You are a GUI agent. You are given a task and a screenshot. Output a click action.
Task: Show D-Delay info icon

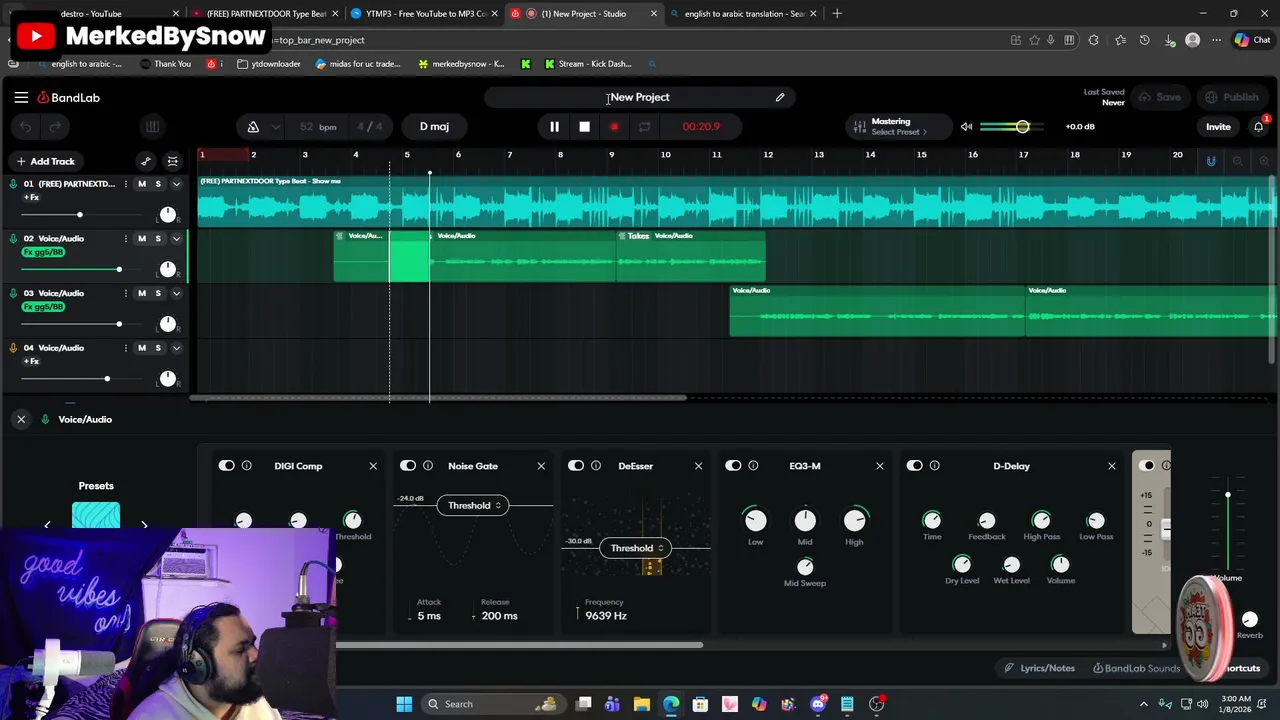pyautogui.click(x=934, y=466)
